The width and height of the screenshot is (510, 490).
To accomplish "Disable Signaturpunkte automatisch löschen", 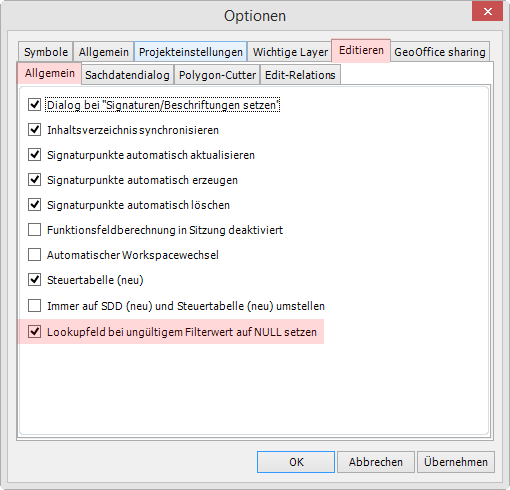I will pos(35,205).
